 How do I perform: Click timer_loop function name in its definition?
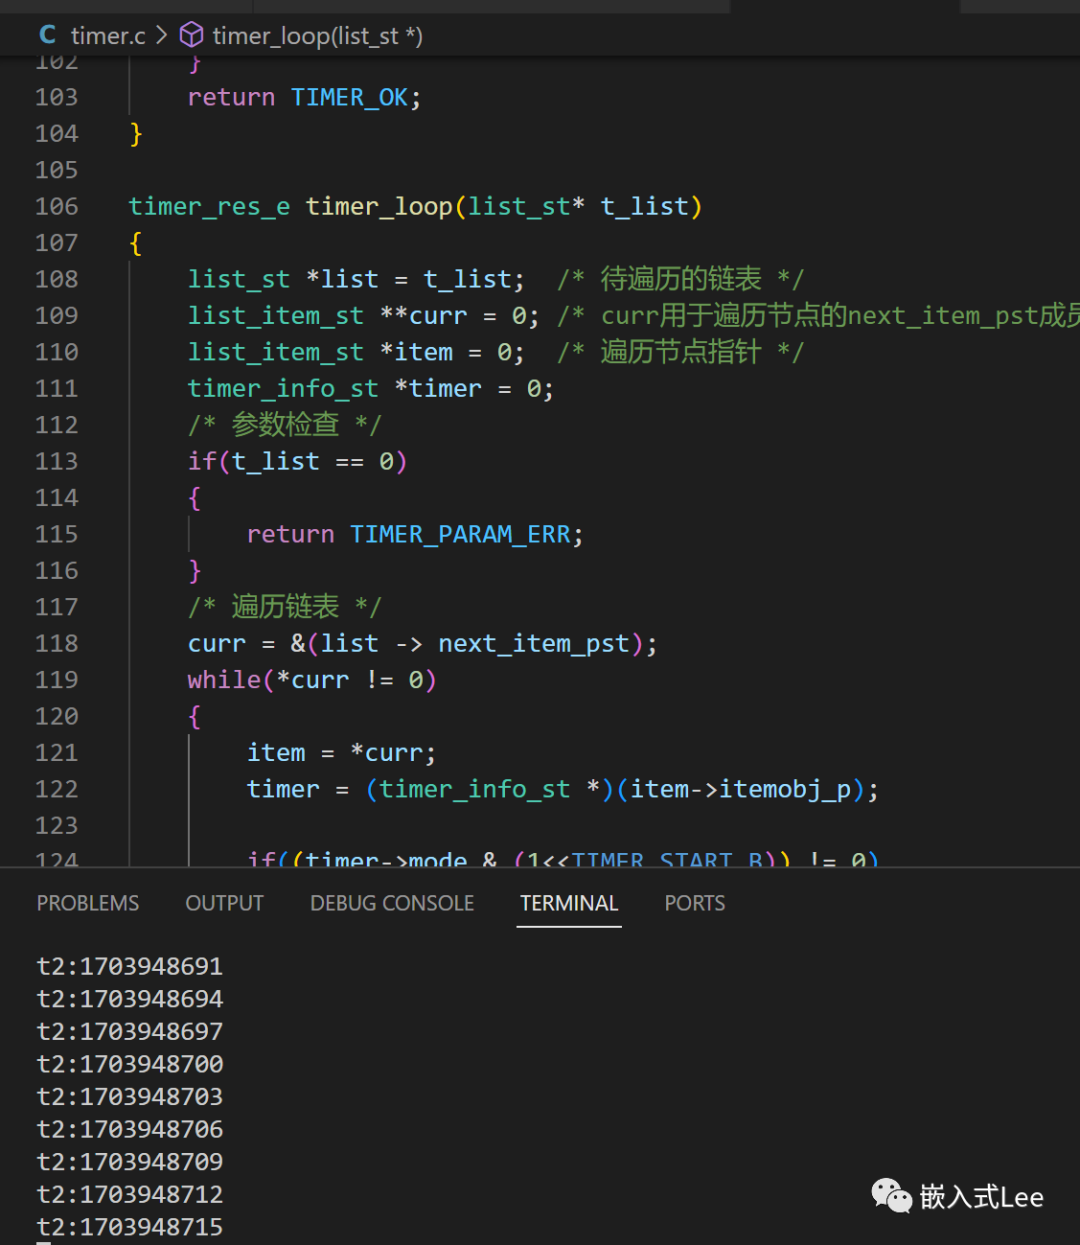[379, 206]
